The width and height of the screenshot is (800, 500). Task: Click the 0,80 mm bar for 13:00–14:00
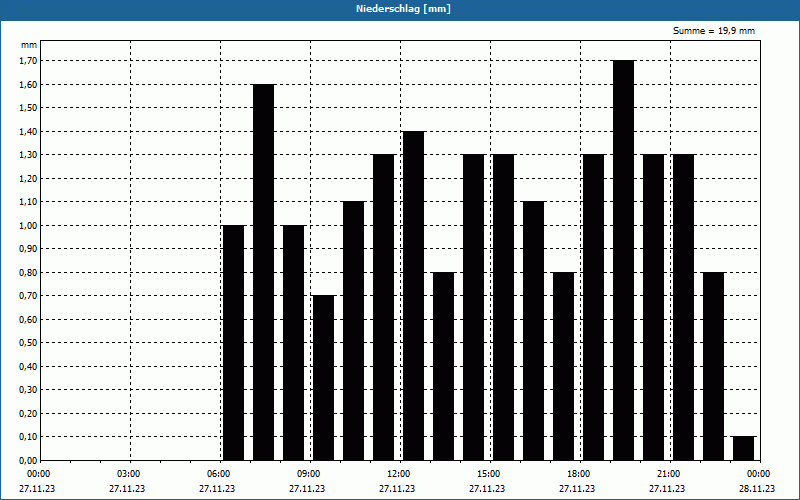coord(443,366)
